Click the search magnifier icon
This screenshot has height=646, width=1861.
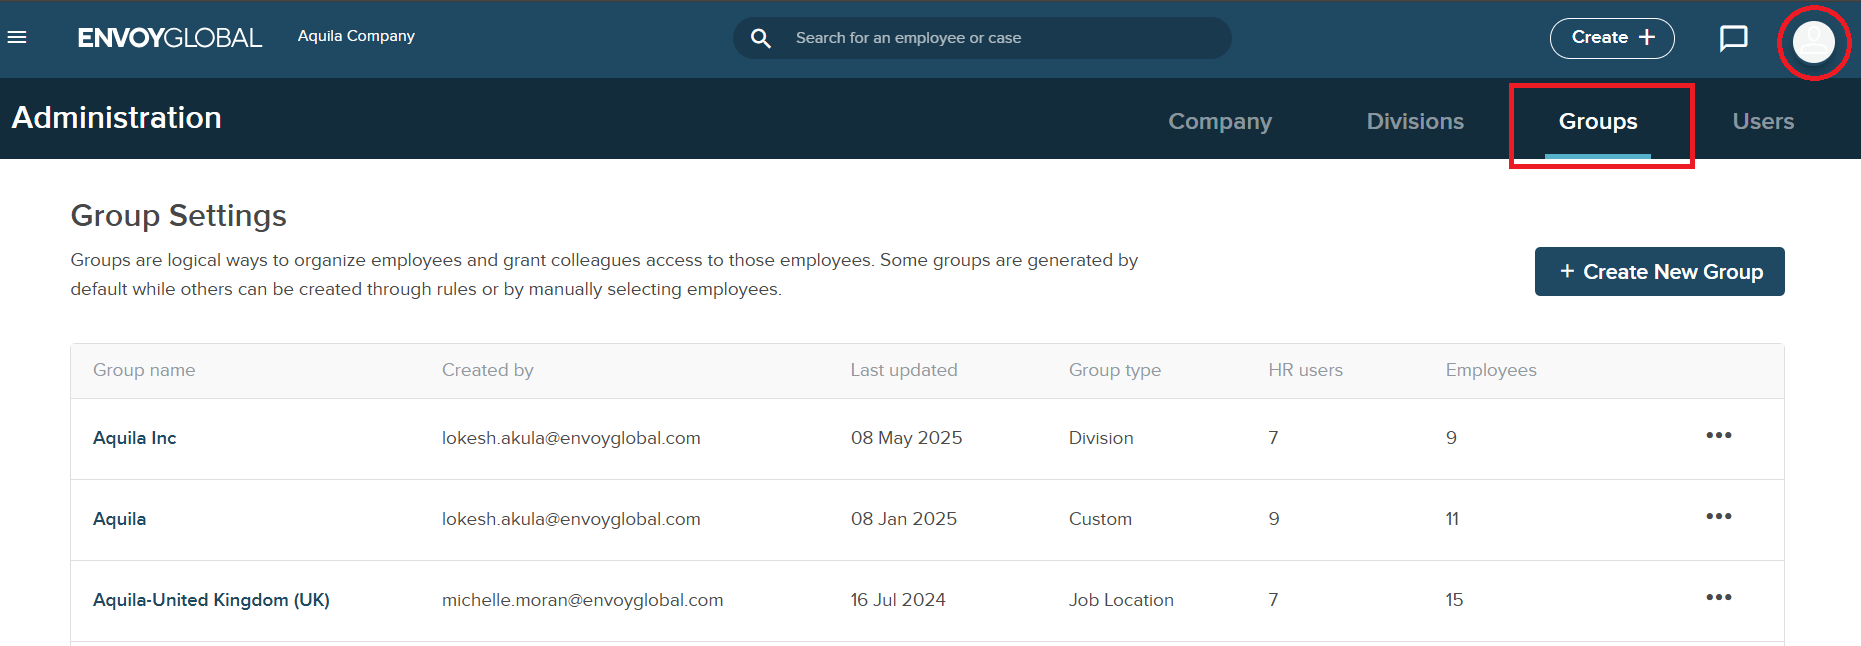(x=761, y=38)
